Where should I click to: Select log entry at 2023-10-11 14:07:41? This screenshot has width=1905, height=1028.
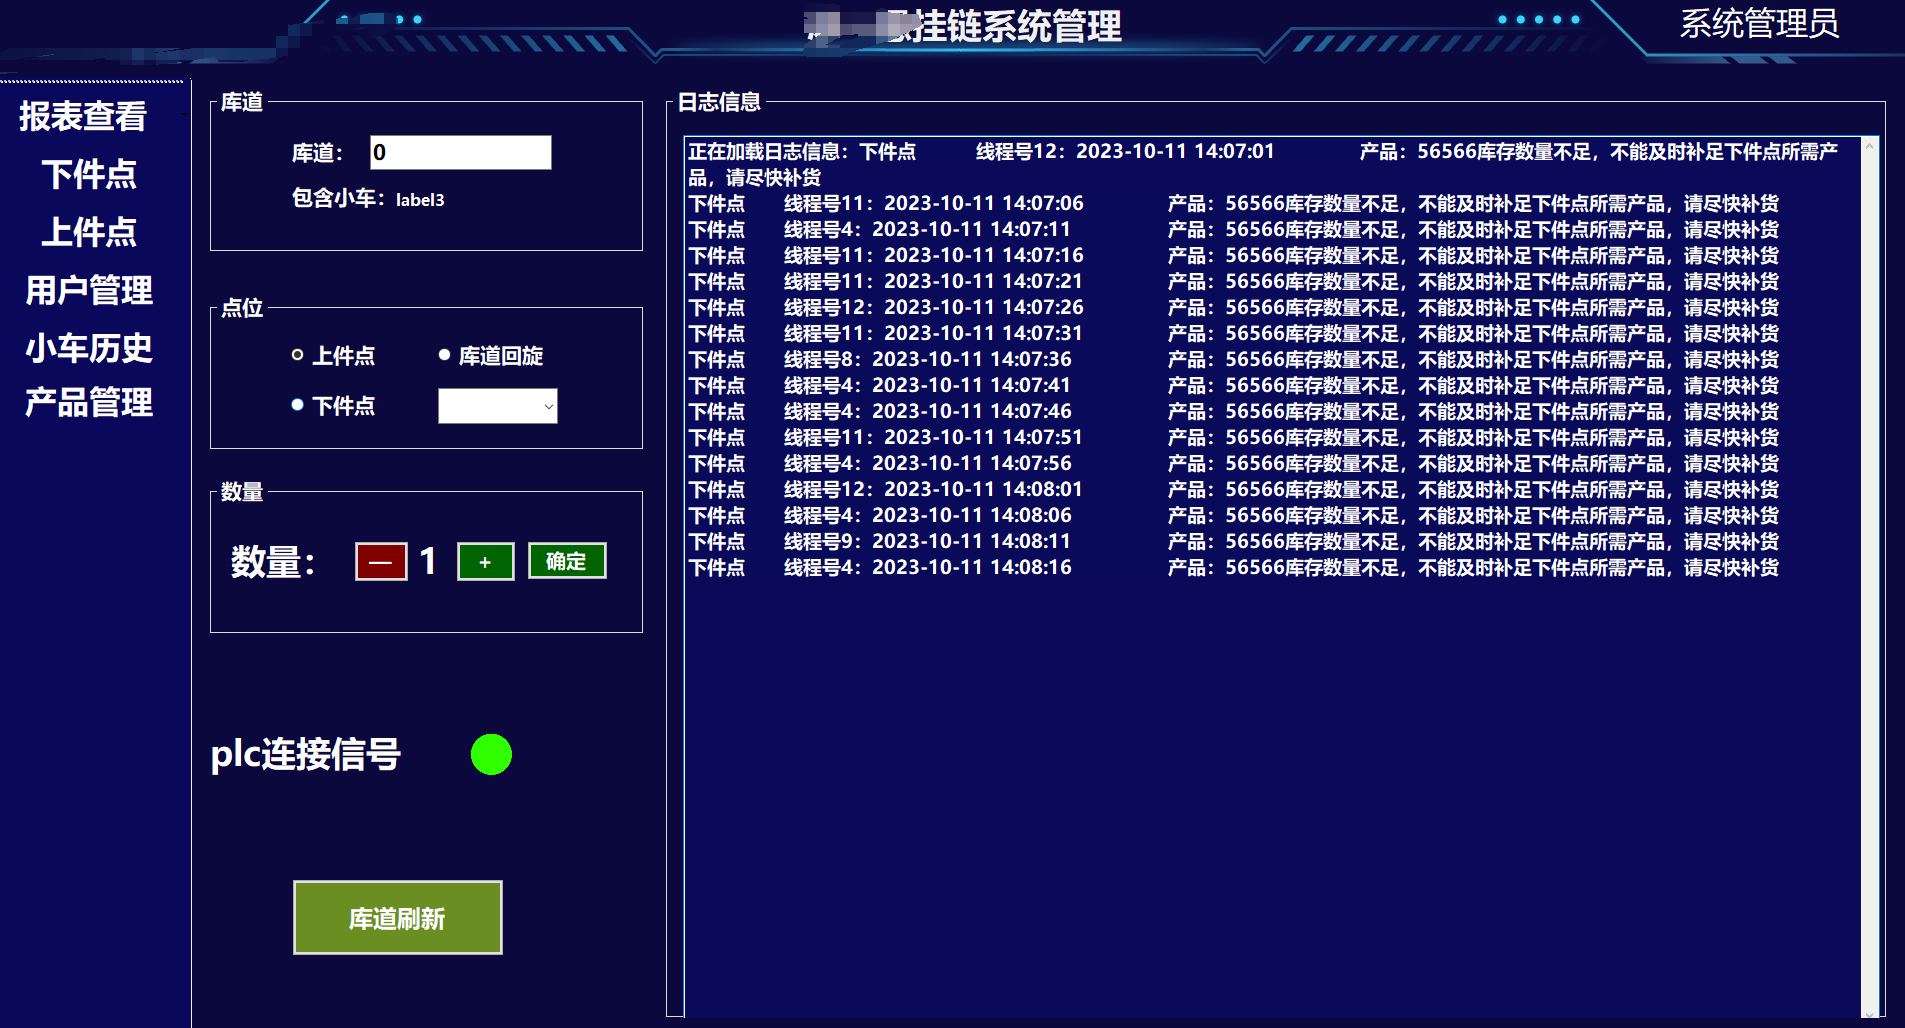coord(1233,385)
